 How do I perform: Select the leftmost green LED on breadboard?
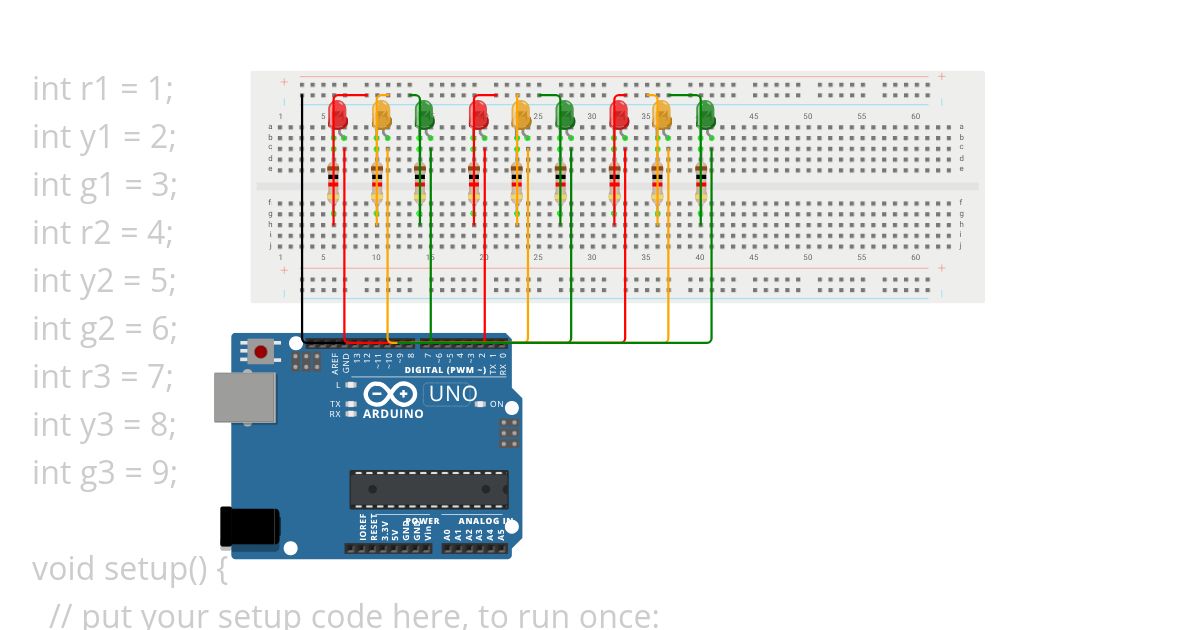(424, 114)
